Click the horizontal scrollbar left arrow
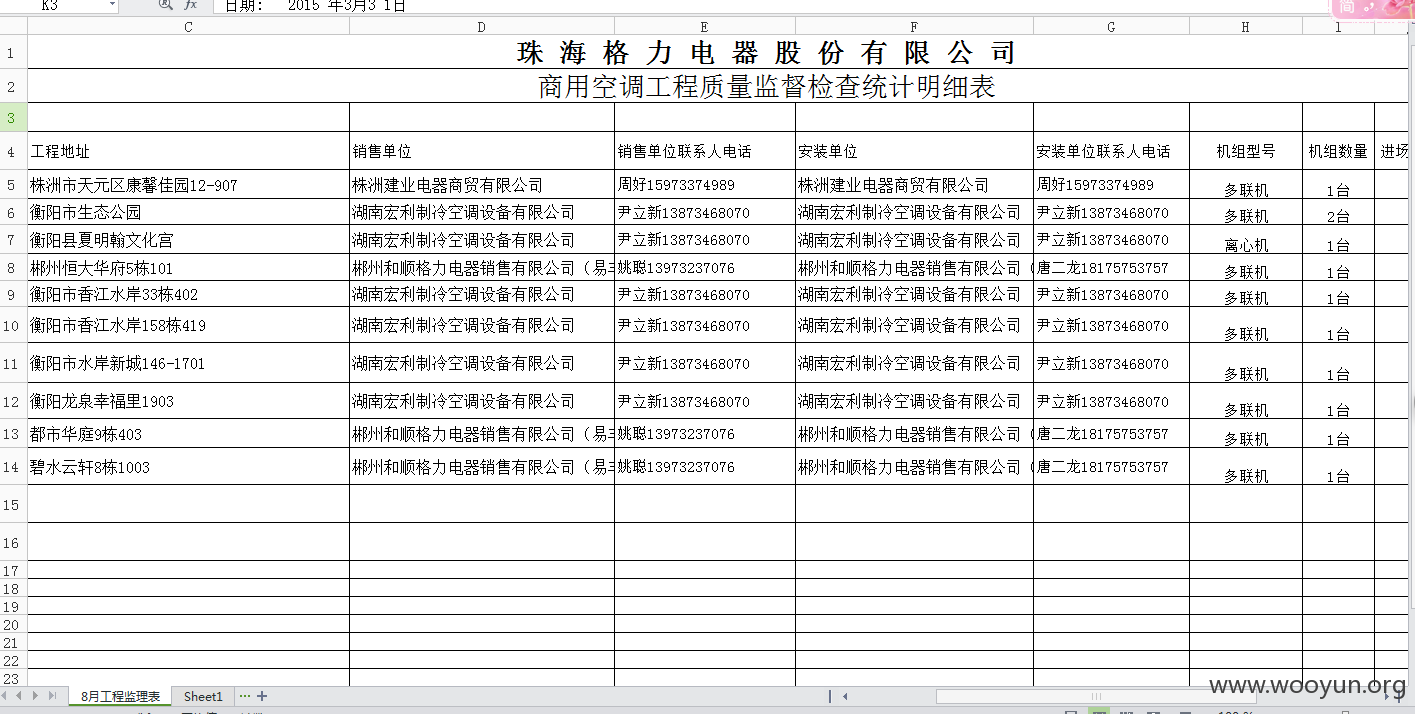1415x714 pixels. tap(845, 696)
